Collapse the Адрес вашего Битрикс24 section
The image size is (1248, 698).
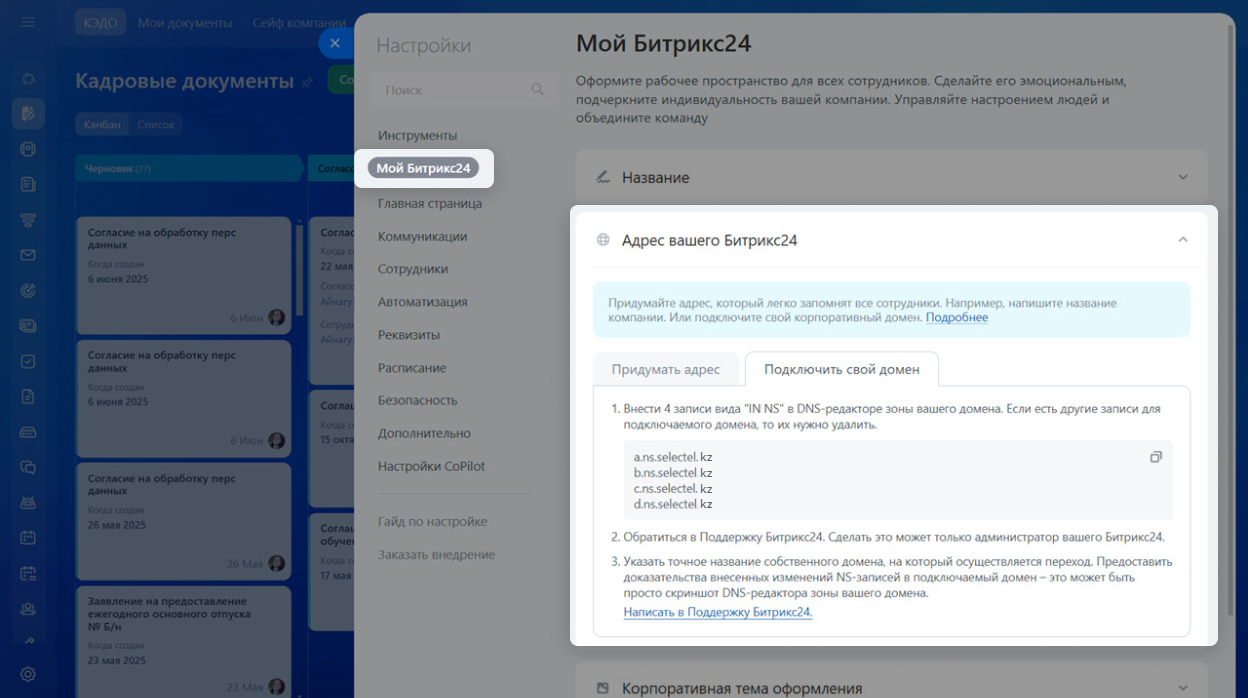(1183, 240)
